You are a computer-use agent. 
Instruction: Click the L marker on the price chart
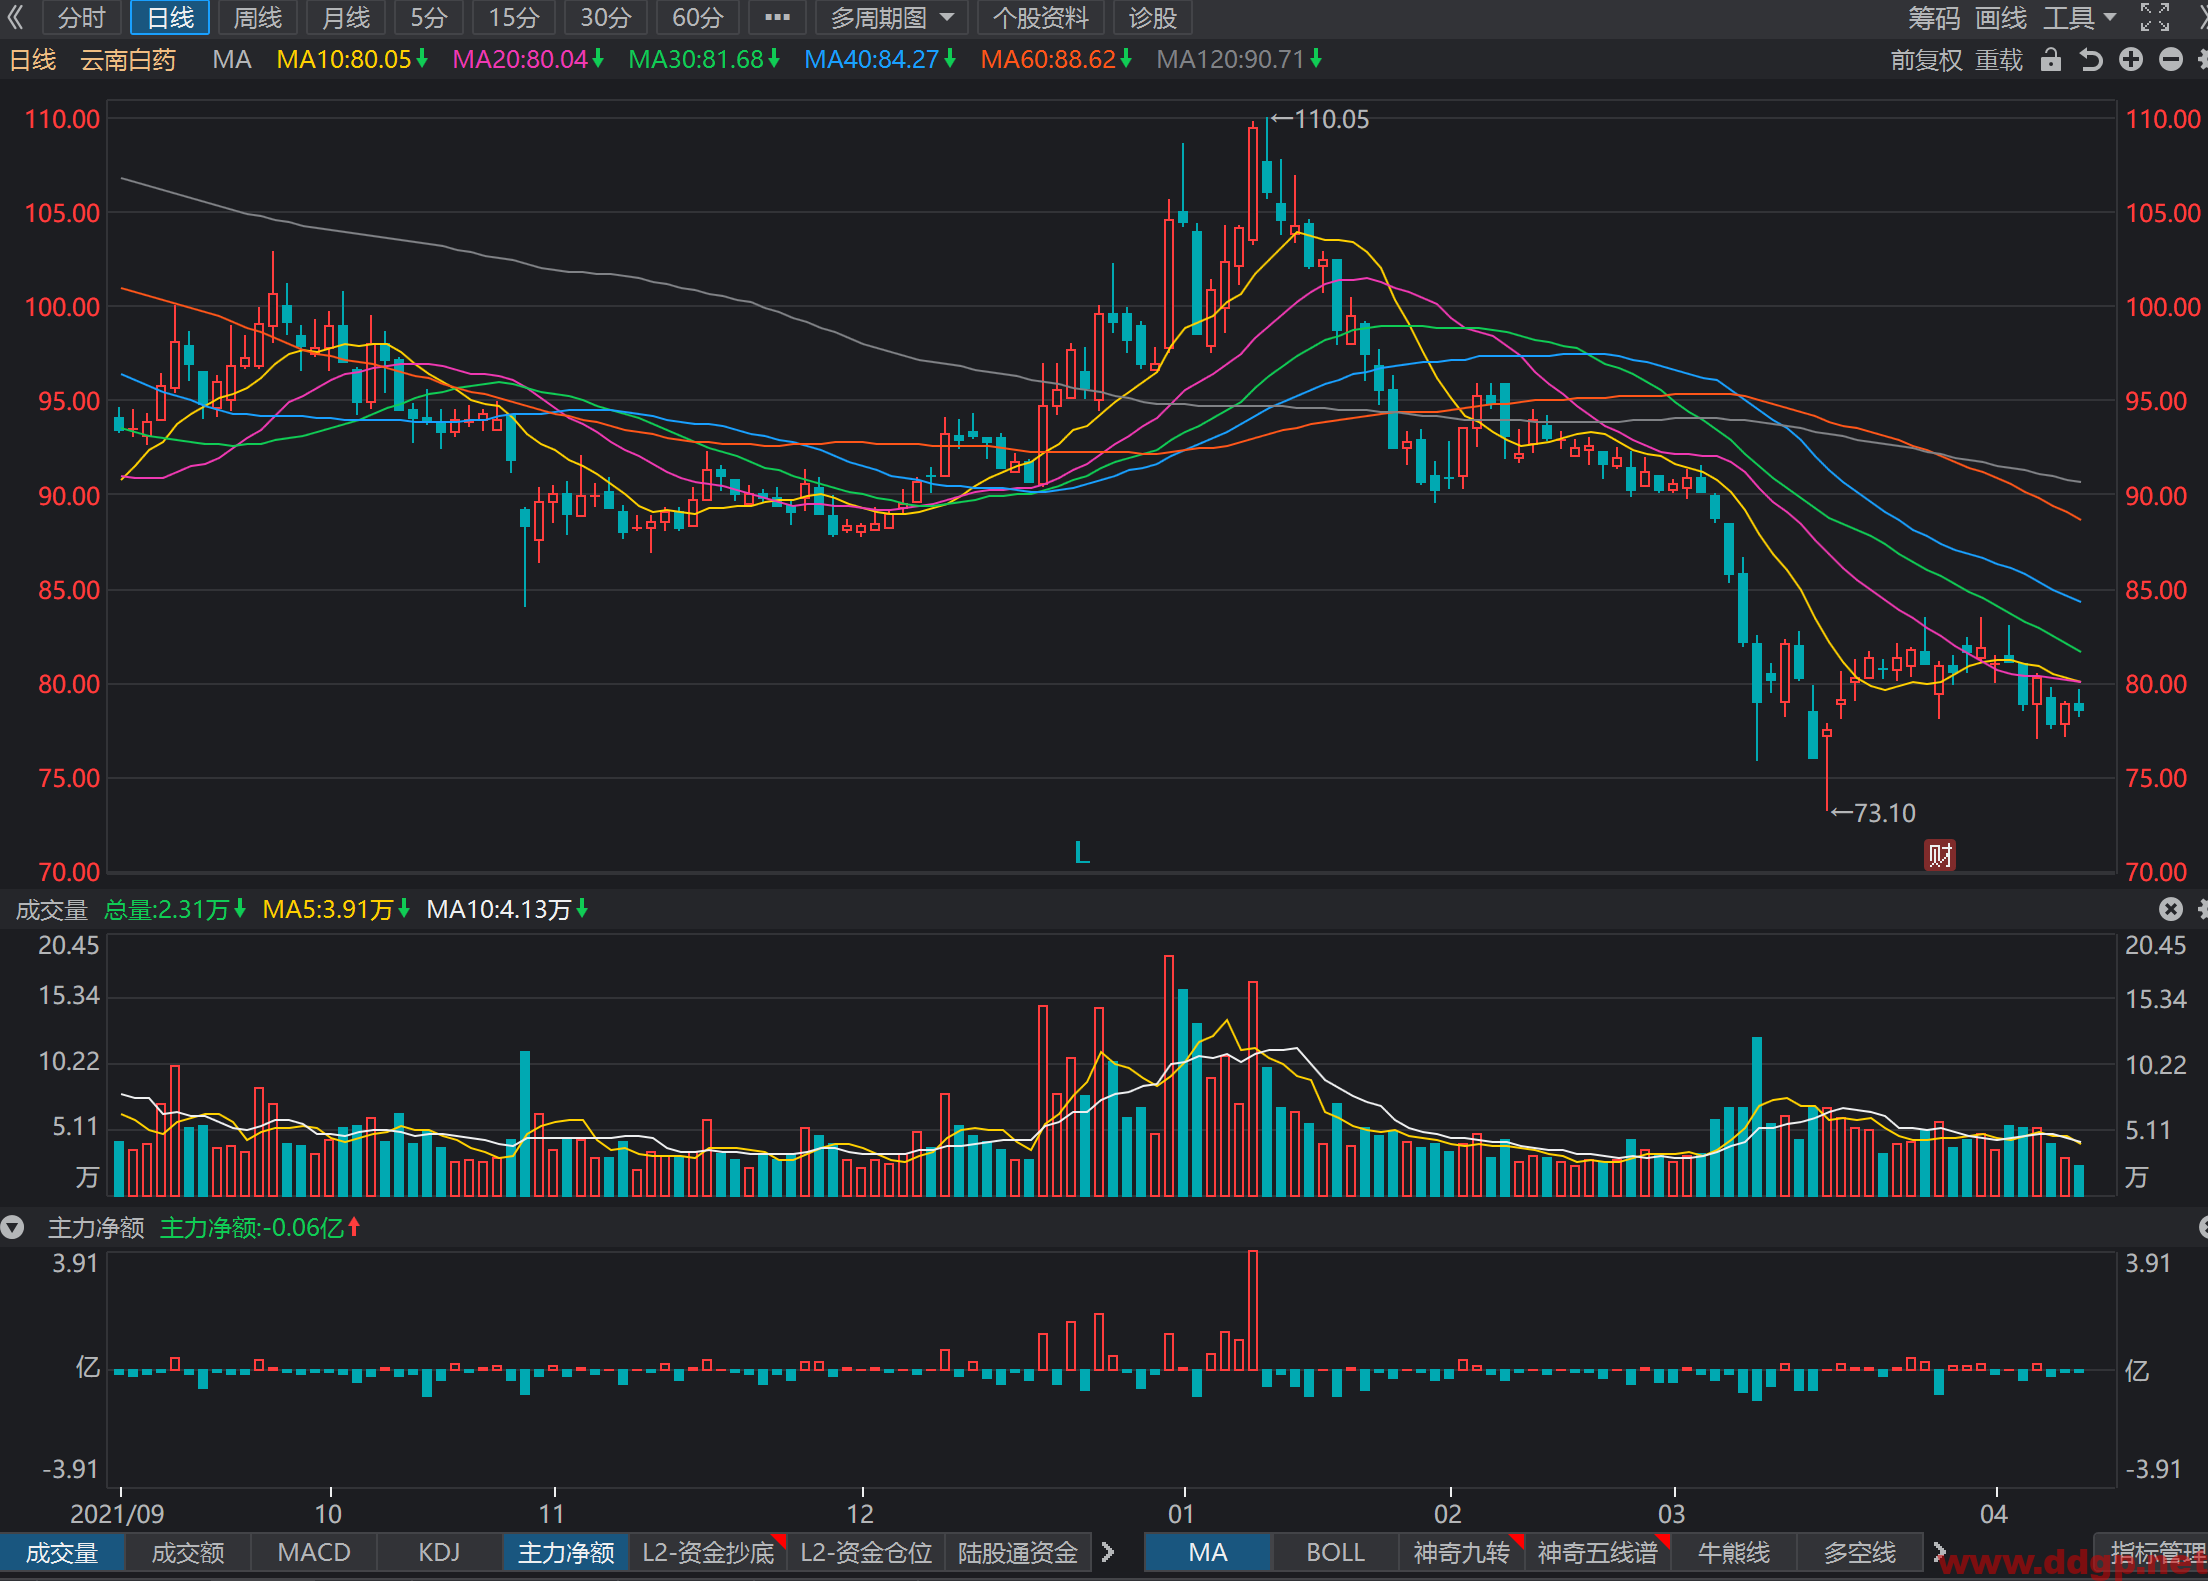(x=1081, y=853)
